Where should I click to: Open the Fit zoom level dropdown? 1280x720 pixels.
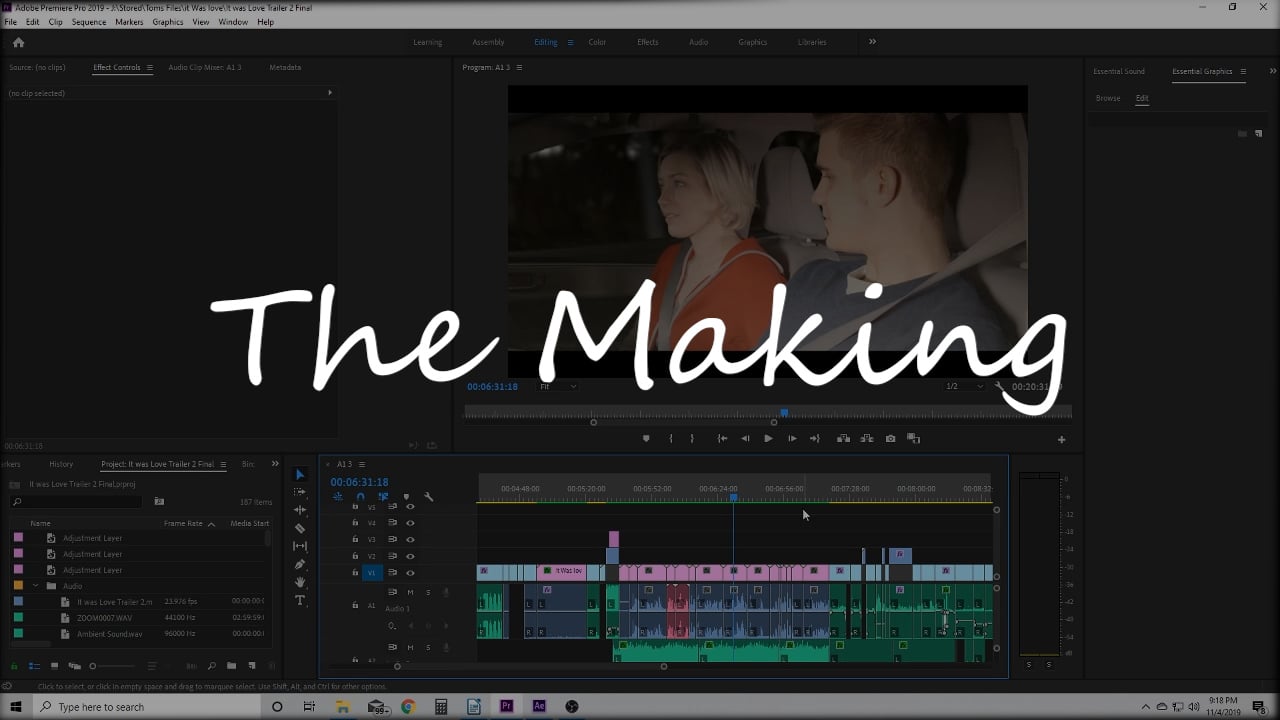tap(558, 386)
